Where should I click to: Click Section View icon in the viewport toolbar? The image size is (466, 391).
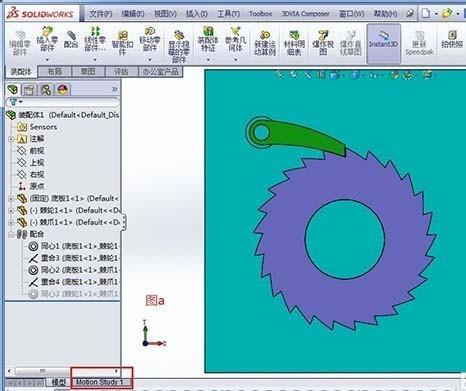pyautogui.click(x=321, y=75)
